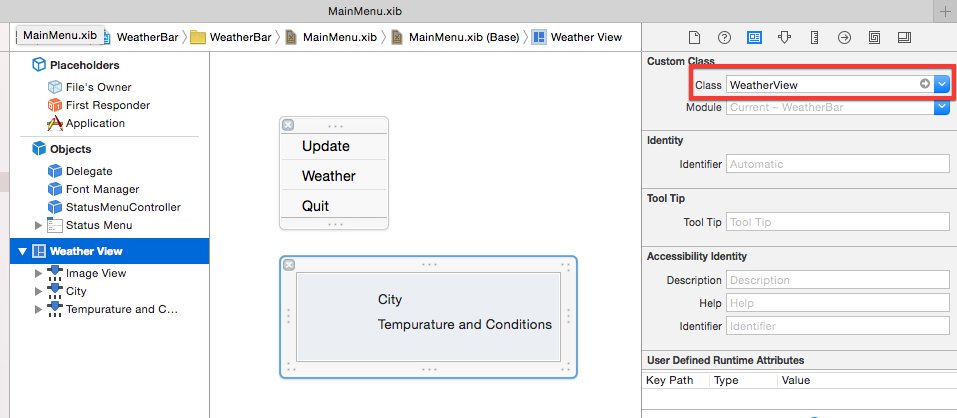This screenshot has height=418, width=957.
Task: Open the Module dropdown arrow
Action: [x=942, y=107]
